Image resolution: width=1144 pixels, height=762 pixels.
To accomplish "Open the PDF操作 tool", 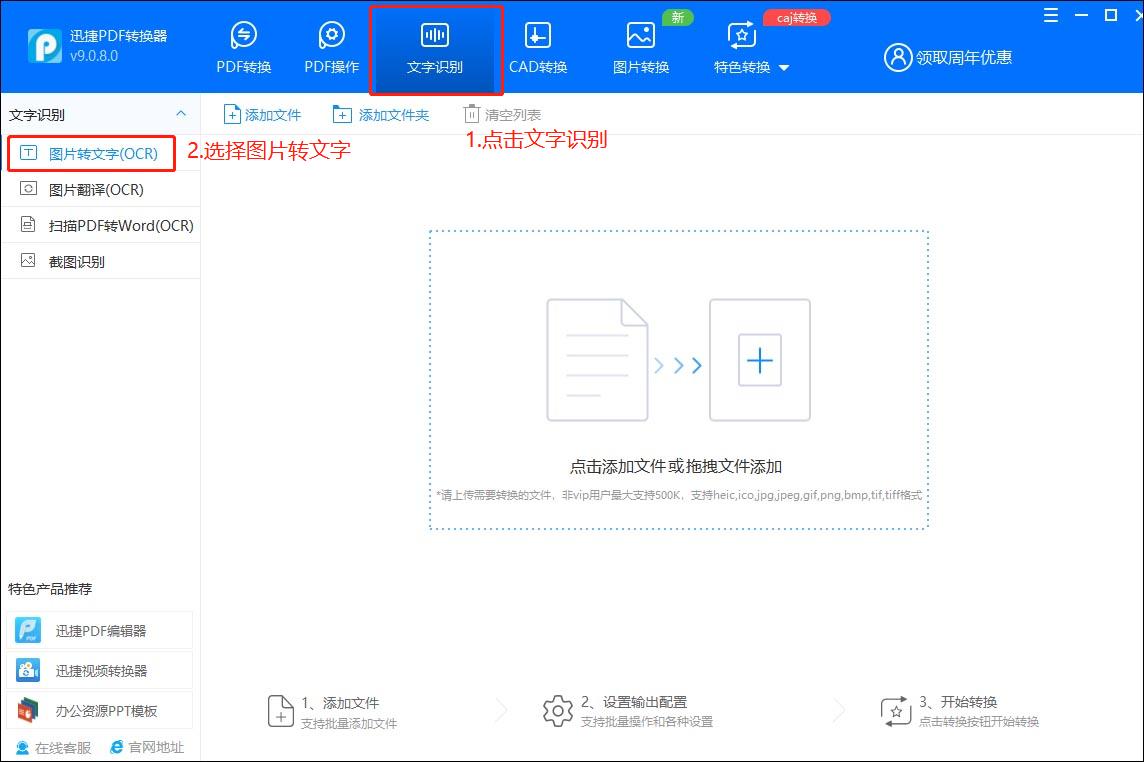I will (330, 45).
